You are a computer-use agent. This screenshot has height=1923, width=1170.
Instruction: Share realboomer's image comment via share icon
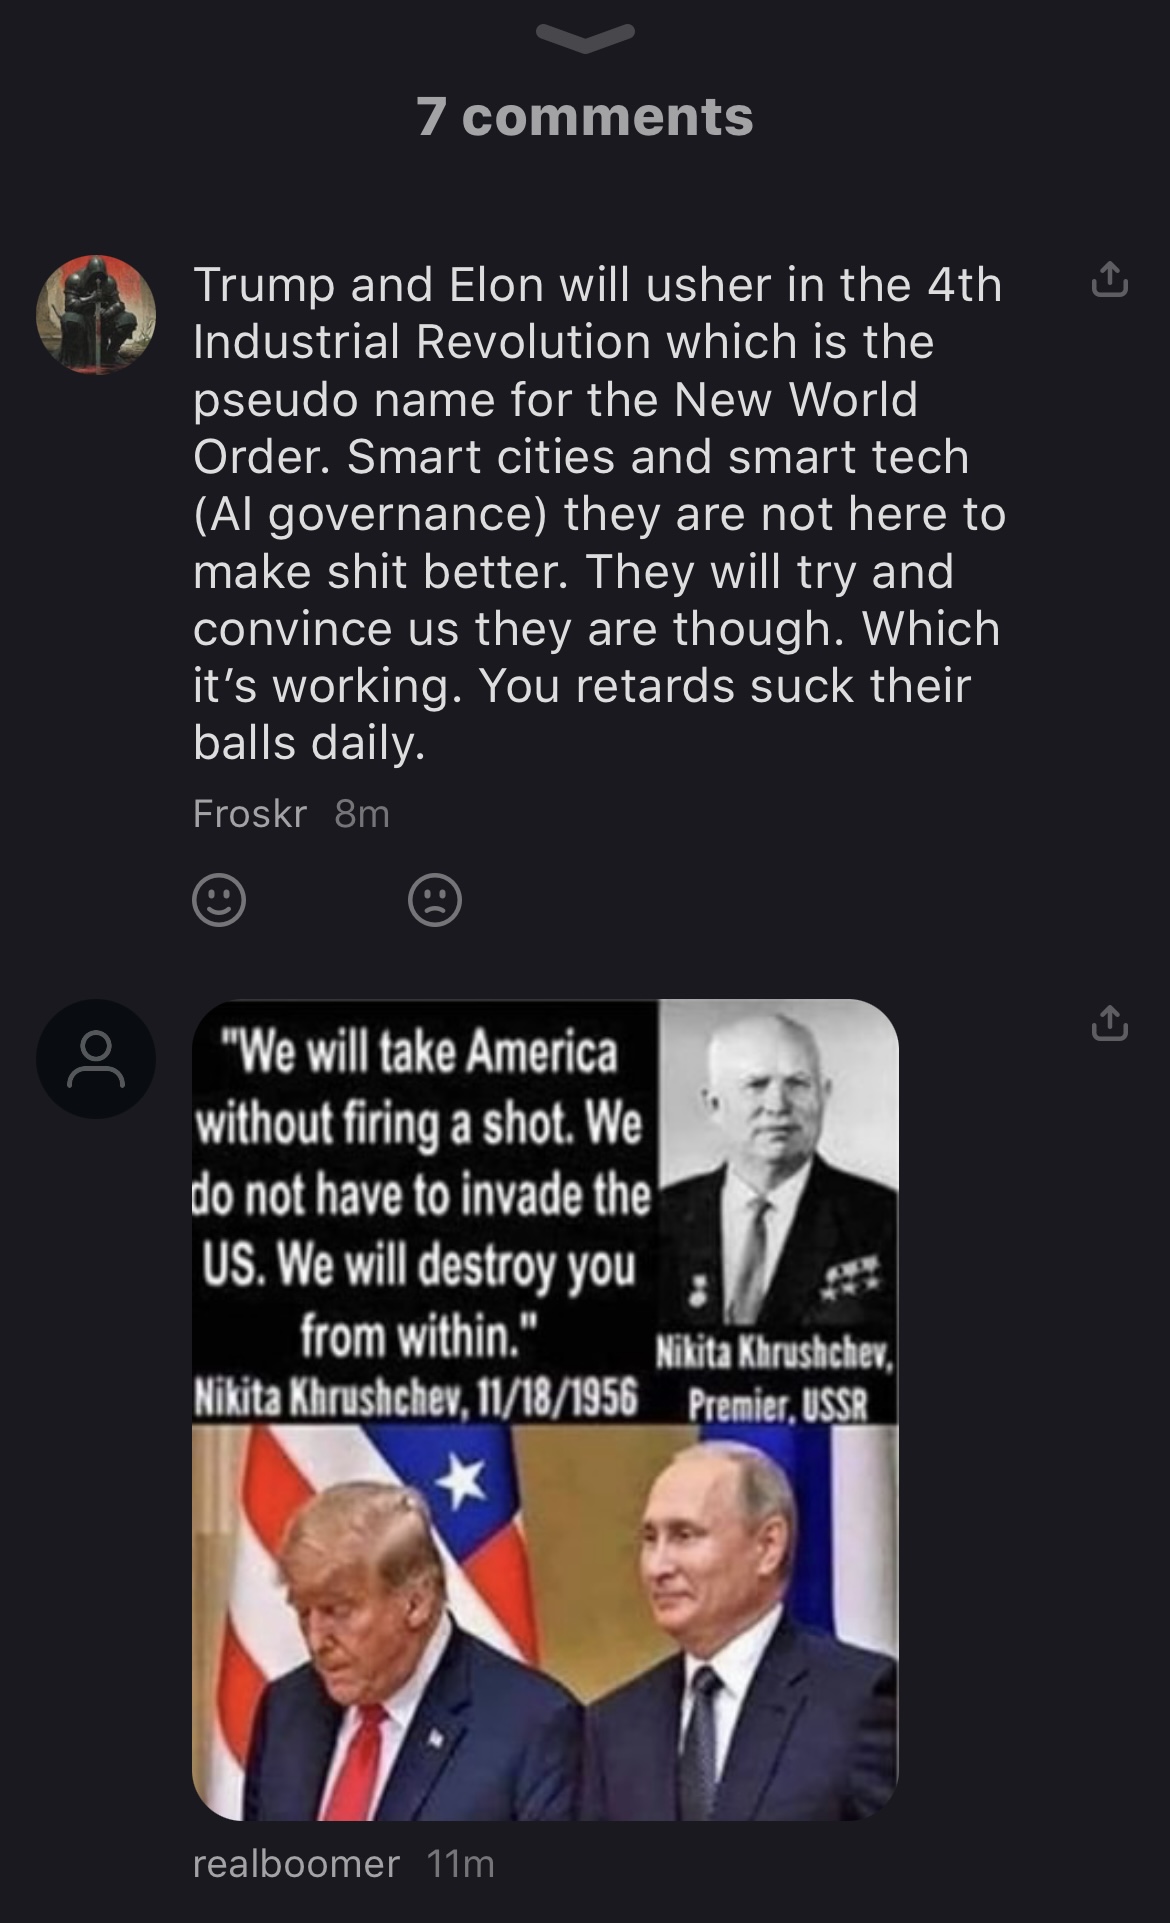point(1109,1025)
